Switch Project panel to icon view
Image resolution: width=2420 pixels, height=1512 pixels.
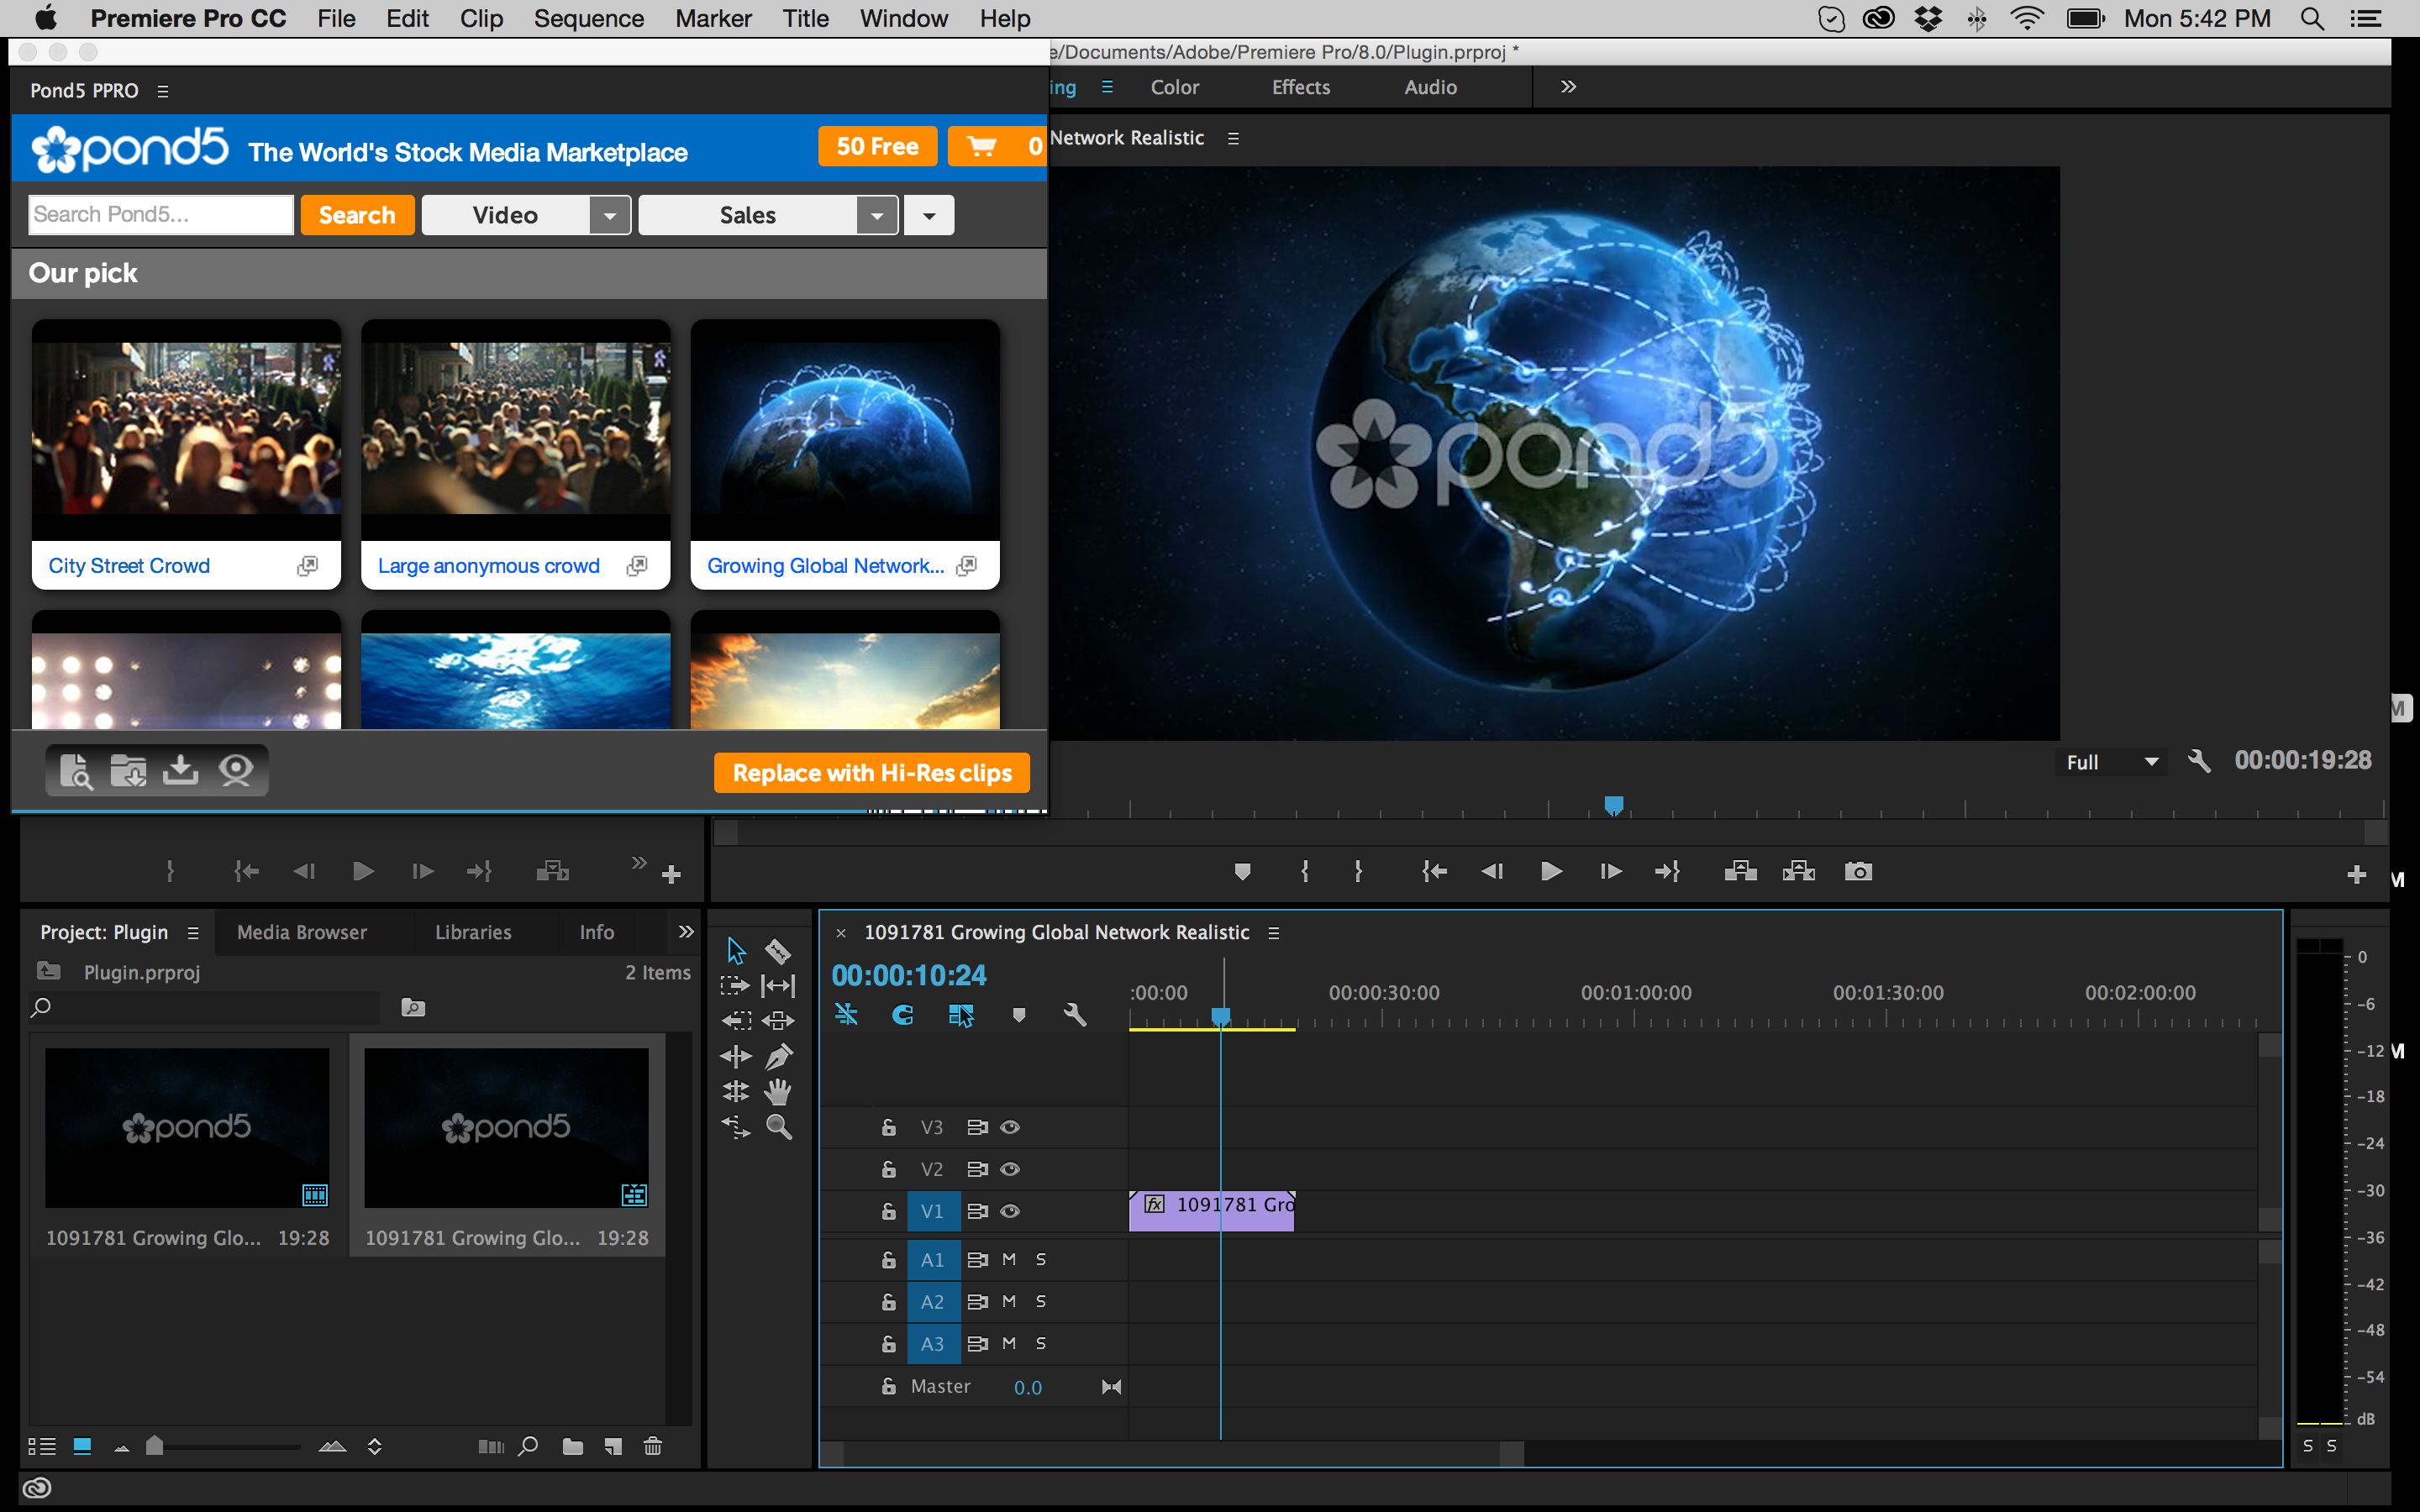point(83,1446)
